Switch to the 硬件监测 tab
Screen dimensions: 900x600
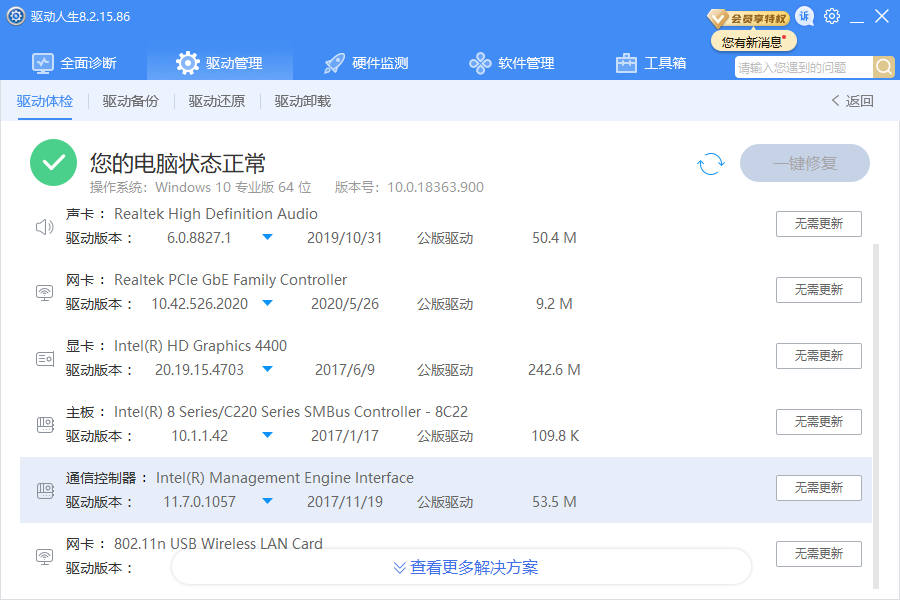pyautogui.click(x=366, y=63)
